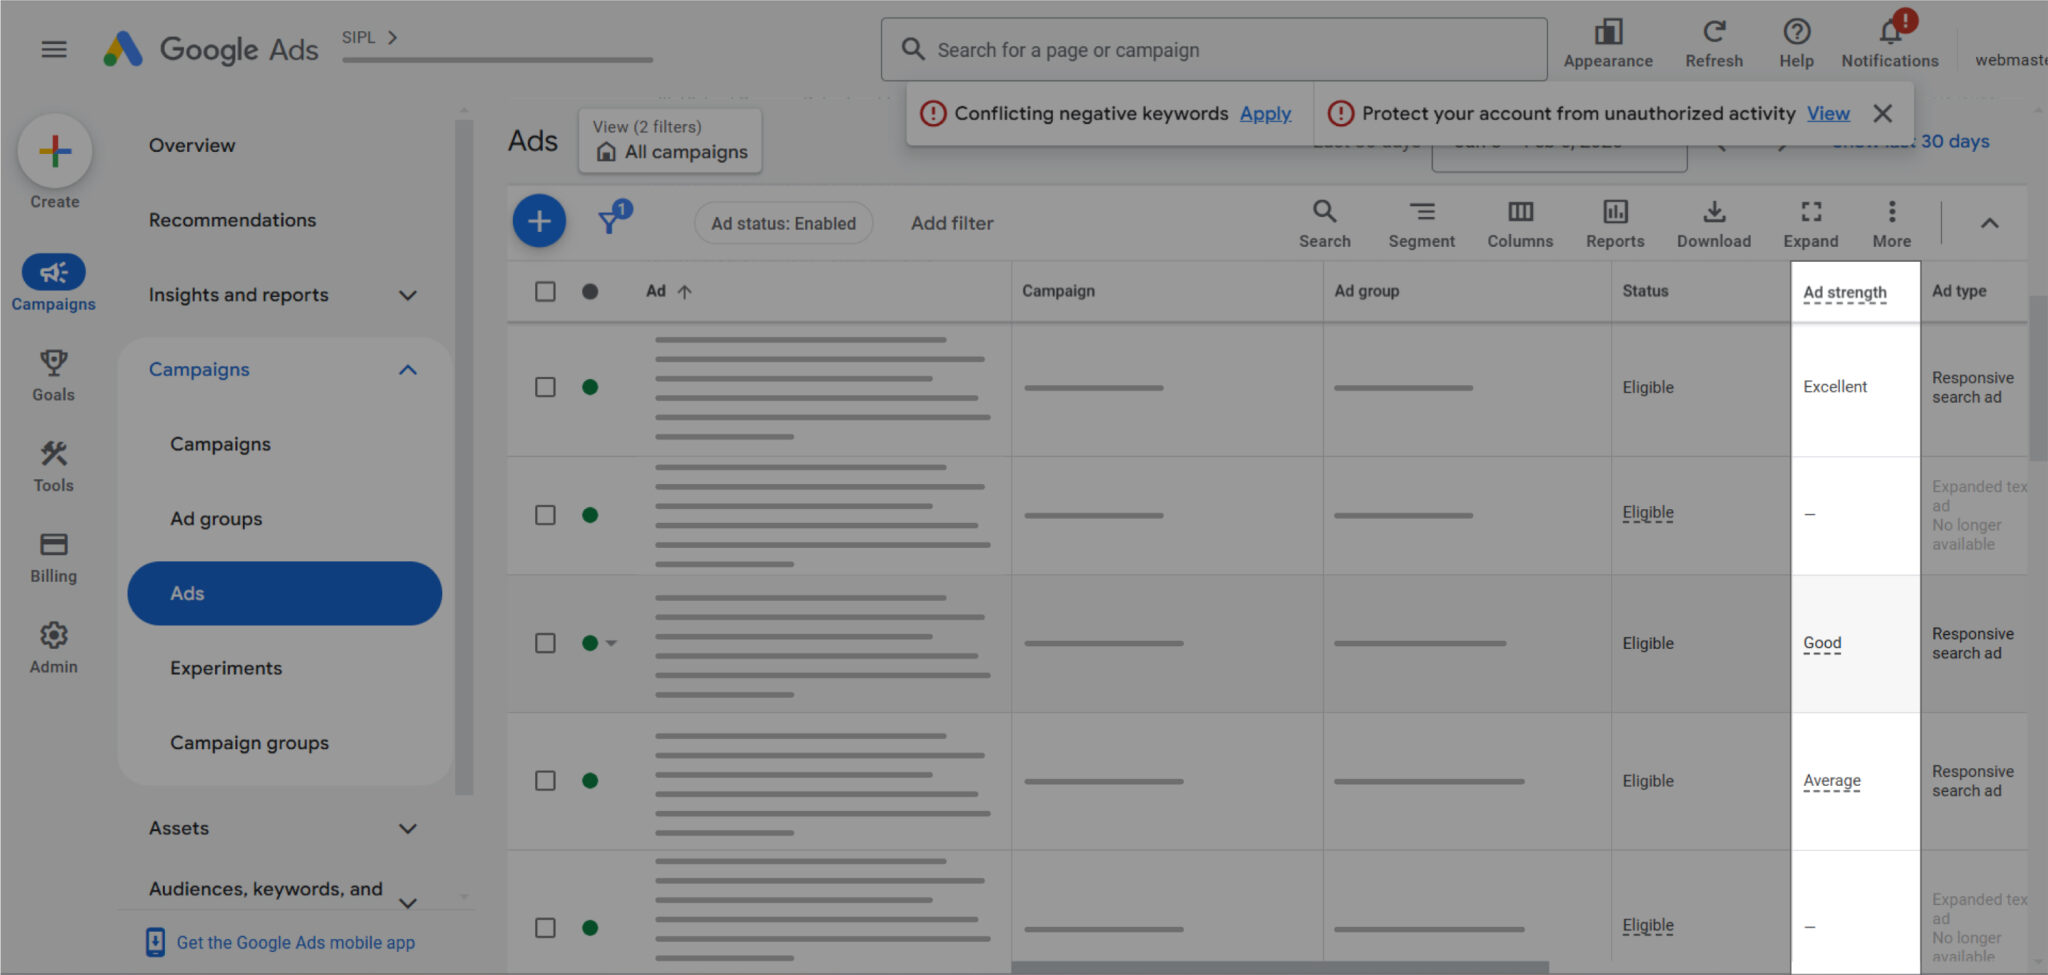This screenshot has width=2048, height=975.
Task: Sort by the Ad column arrow
Action: click(684, 292)
